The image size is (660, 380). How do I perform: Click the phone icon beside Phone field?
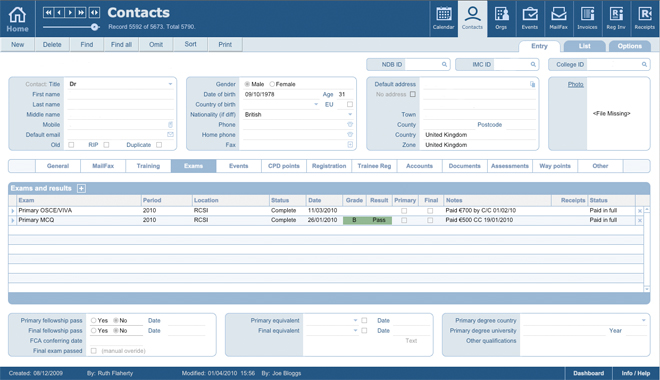tap(350, 125)
